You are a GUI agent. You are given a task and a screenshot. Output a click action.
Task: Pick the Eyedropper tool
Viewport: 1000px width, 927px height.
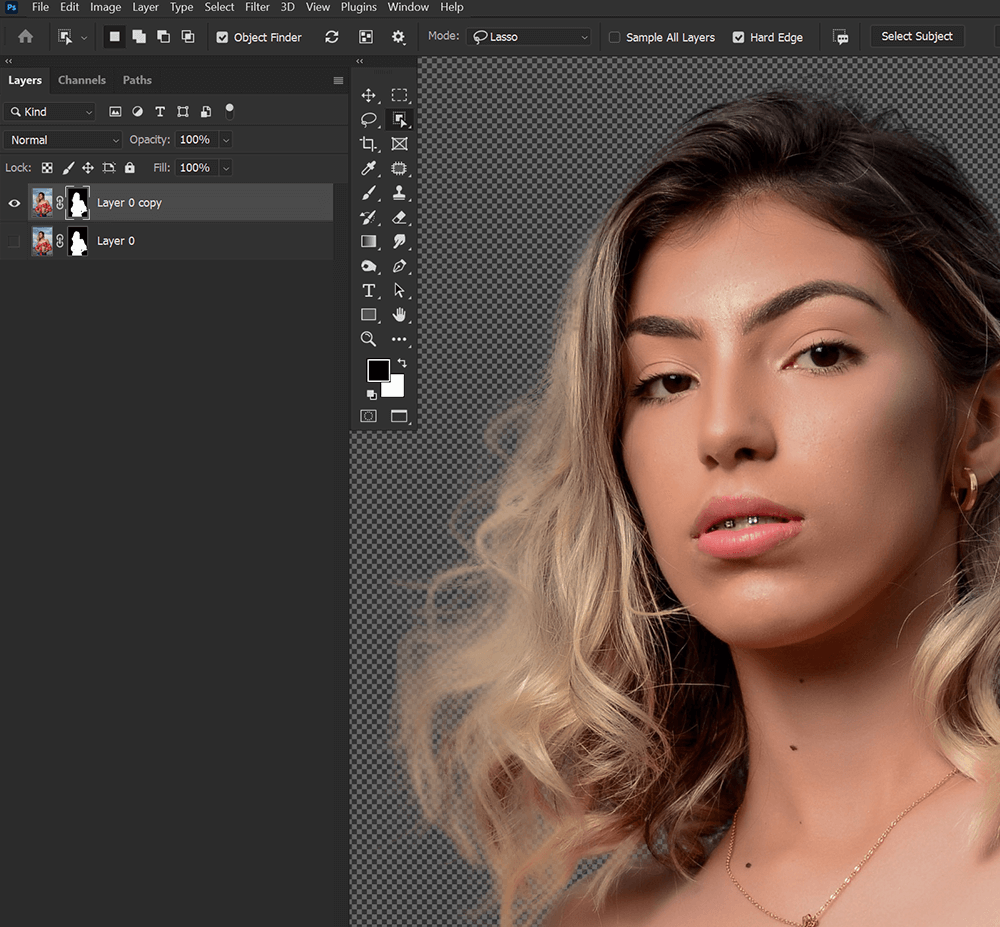click(369, 168)
